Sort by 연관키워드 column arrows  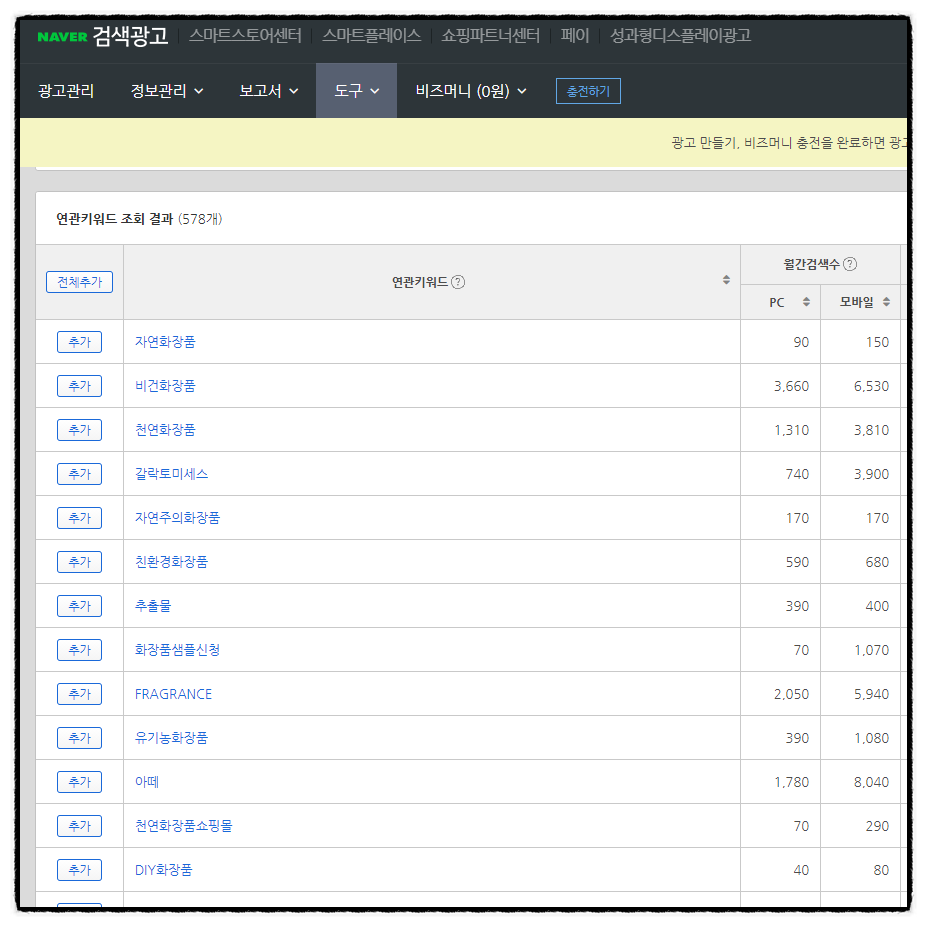[x=726, y=280]
